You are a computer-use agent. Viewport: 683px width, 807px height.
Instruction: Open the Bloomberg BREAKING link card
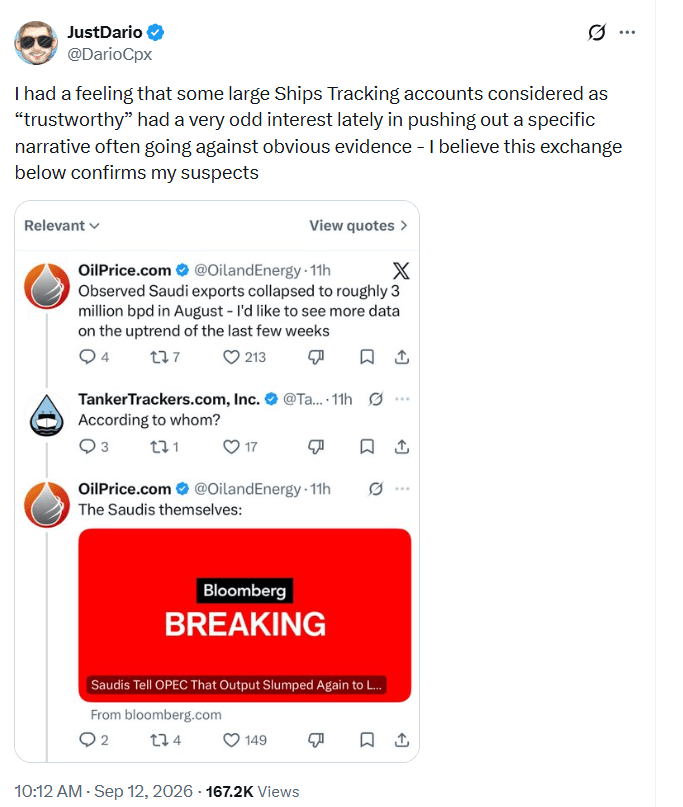pyautogui.click(x=244, y=615)
